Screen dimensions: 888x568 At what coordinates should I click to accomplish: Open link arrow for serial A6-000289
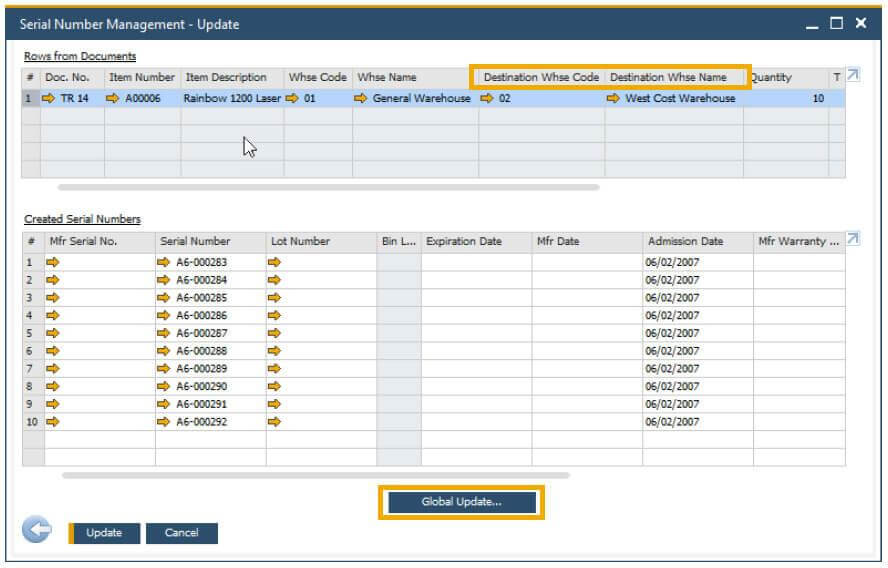[163, 369]
